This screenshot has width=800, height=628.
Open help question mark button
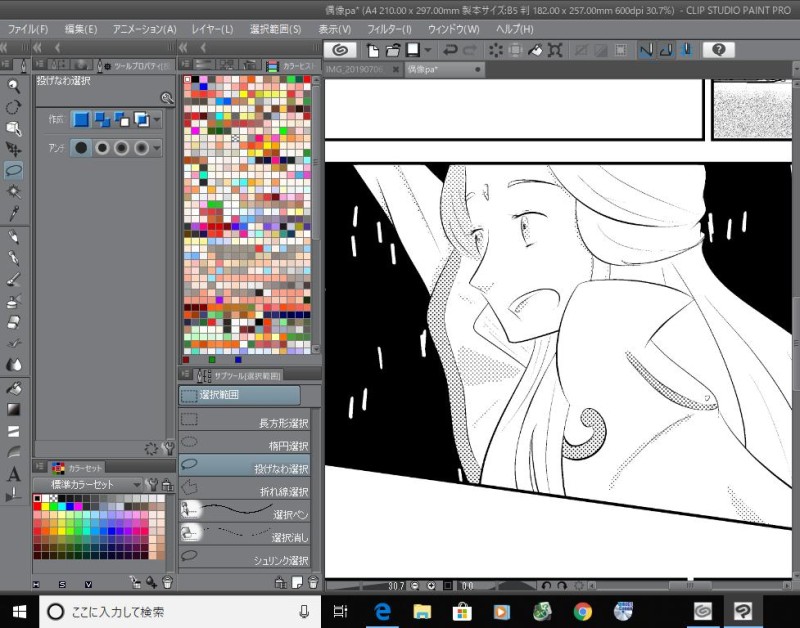click(718, 50)
